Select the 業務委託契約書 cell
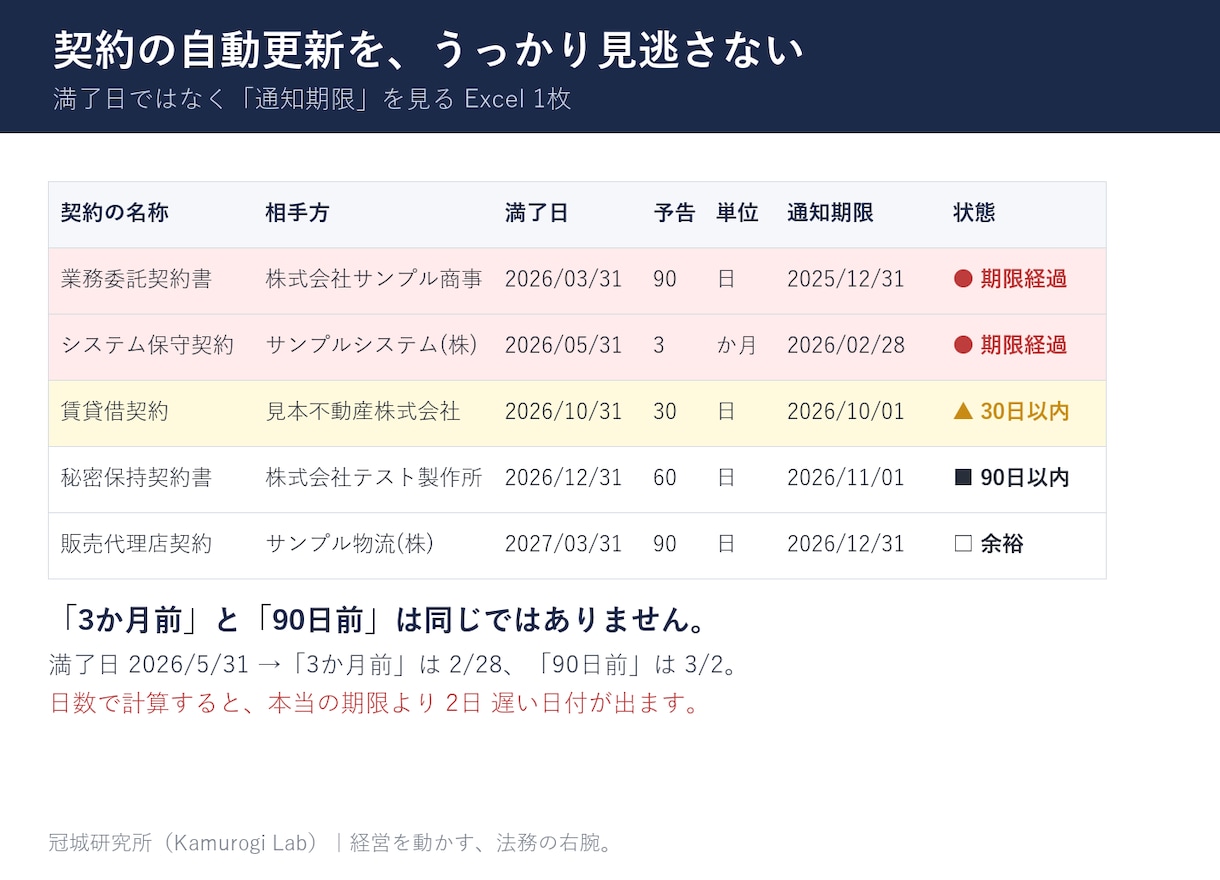Viewport: 1220px width, 880px height. tap(136, 279)
